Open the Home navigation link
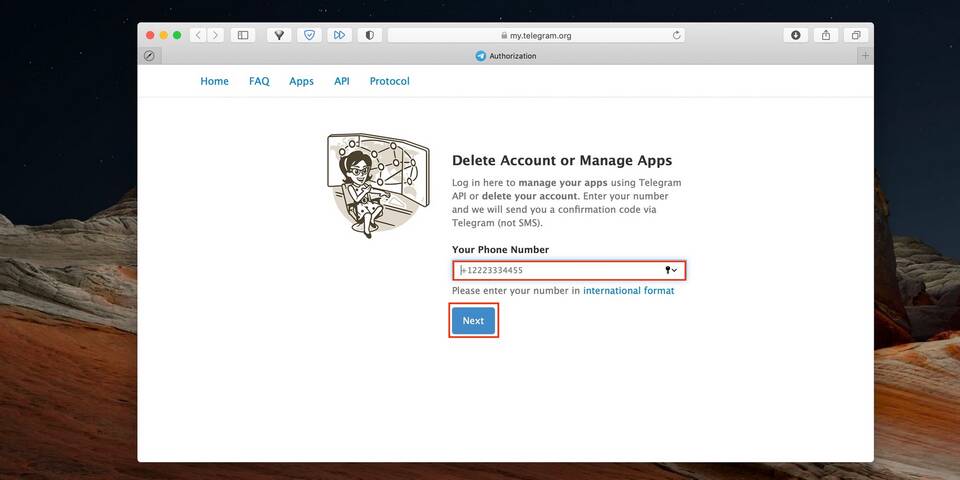The width and height of the screenshot is (960, 480). click(214, 81)
